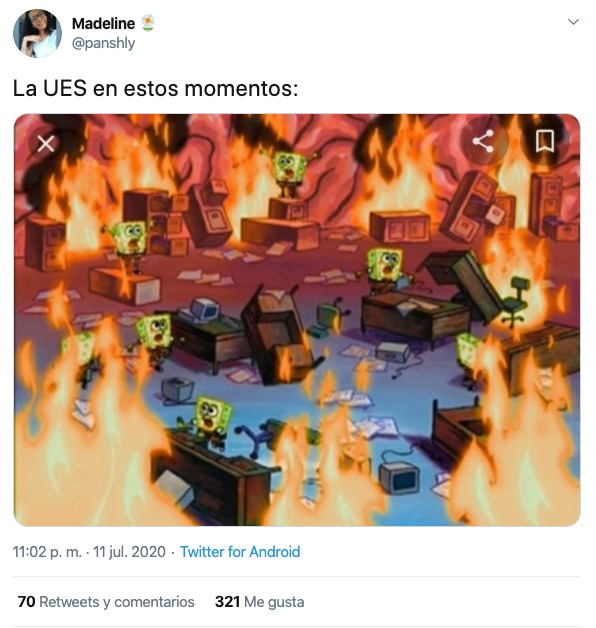The image size is (596, 628).
Task: Open the Twitter for Android link
Action: pos(240,552)
